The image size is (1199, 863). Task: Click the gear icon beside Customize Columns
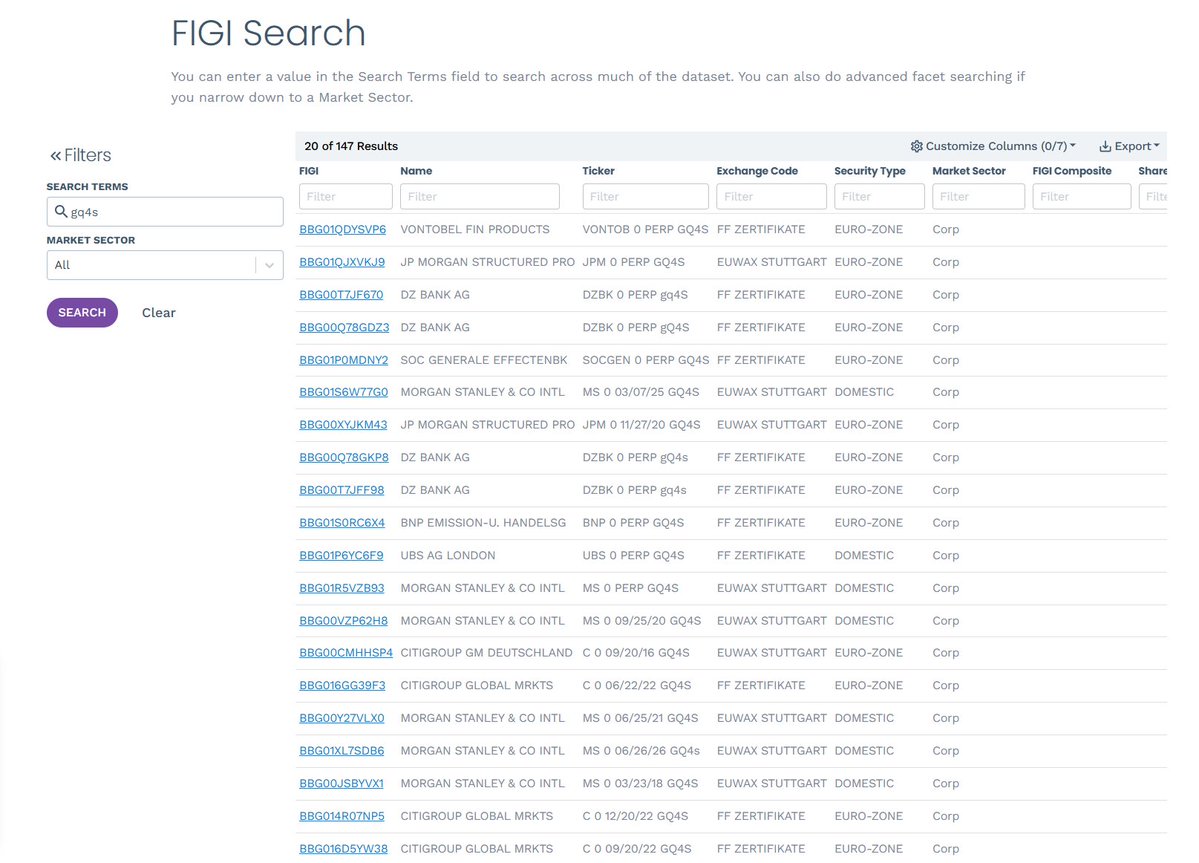coord(916,146)
